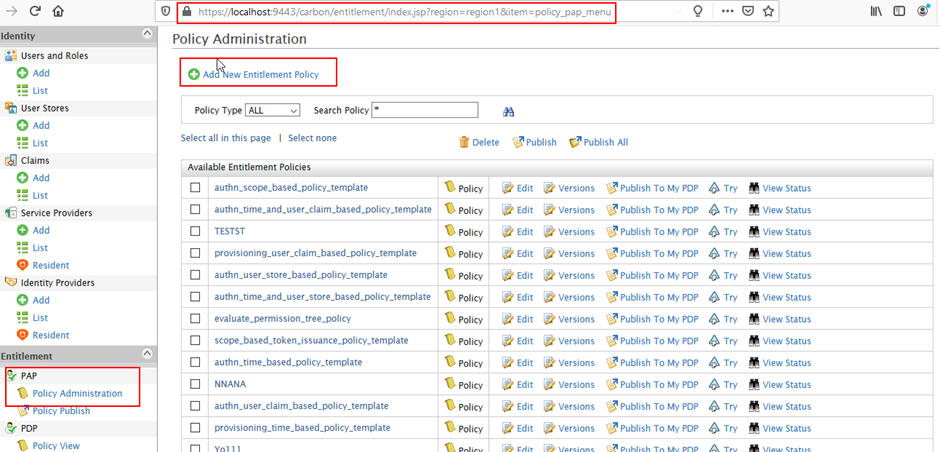Image resolution: width=940 pixels, height=452 pixels.
Task: Open Policy Administration in the PAP menu
Action: click(77, 393)
